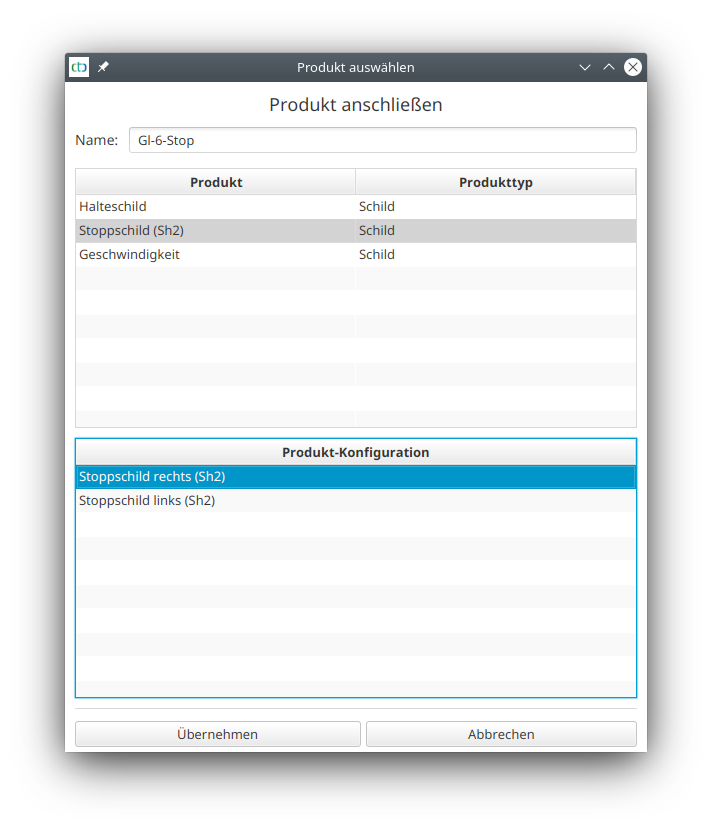Sort by the Produkt column header
Viewport: 712px width, 829px height.
tap(216, 182)
